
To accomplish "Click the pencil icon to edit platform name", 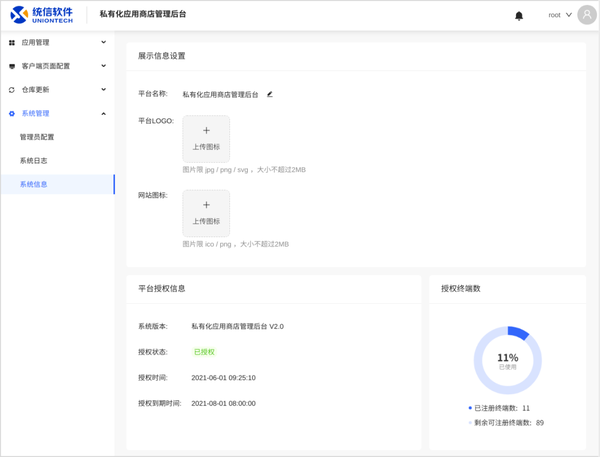I will (270, 94).
